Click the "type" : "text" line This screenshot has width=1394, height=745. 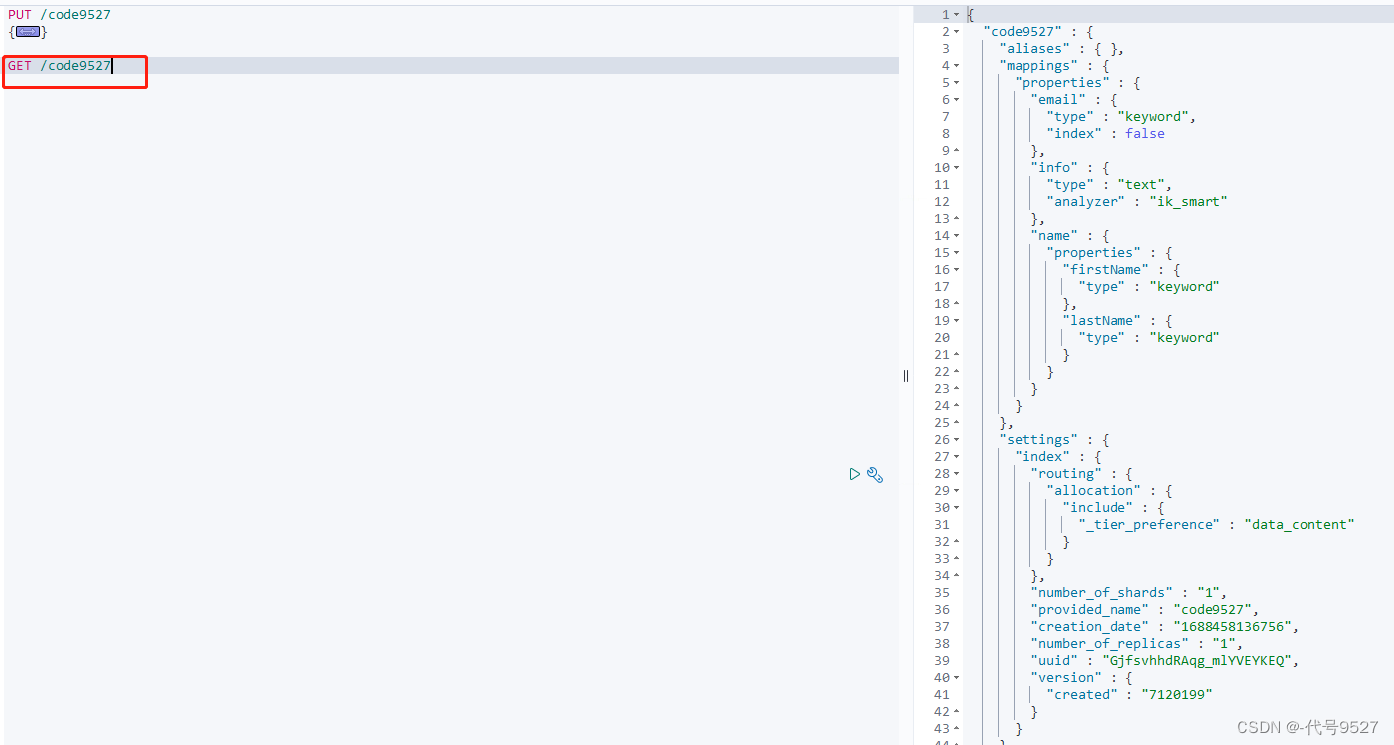(1109, 184)
